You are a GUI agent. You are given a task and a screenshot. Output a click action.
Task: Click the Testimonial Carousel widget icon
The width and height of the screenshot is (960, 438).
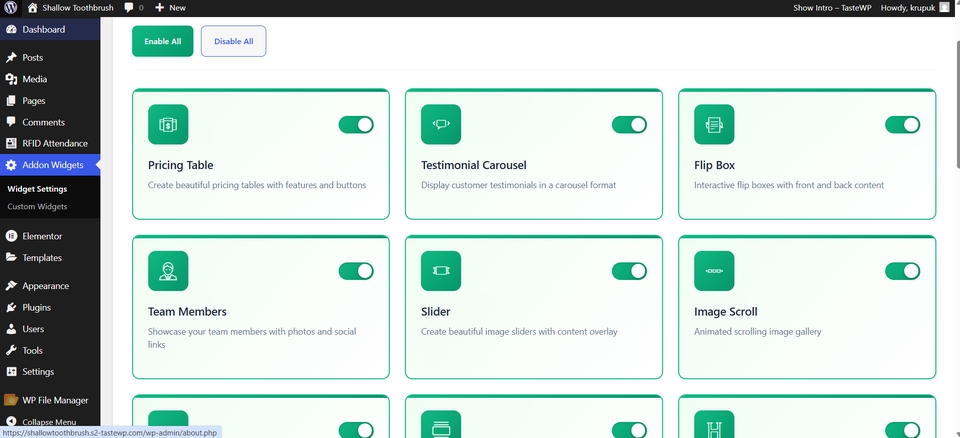tap(441, 124)
